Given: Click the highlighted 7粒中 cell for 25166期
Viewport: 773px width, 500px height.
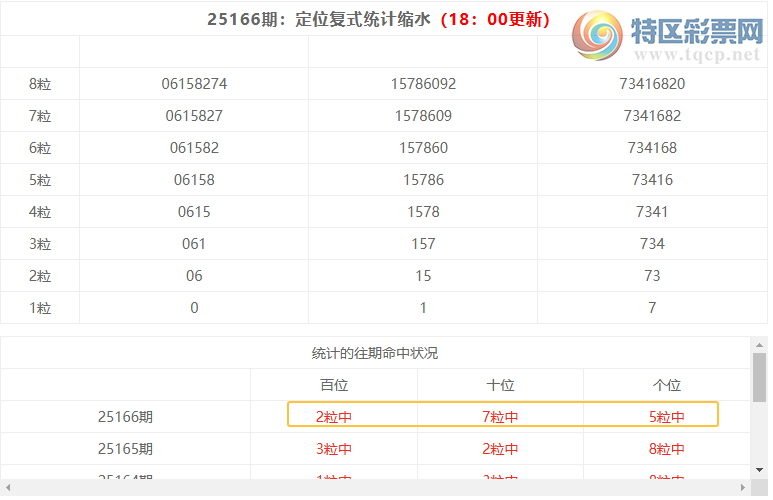Looking at the screenshot, I should pos(500,417).
